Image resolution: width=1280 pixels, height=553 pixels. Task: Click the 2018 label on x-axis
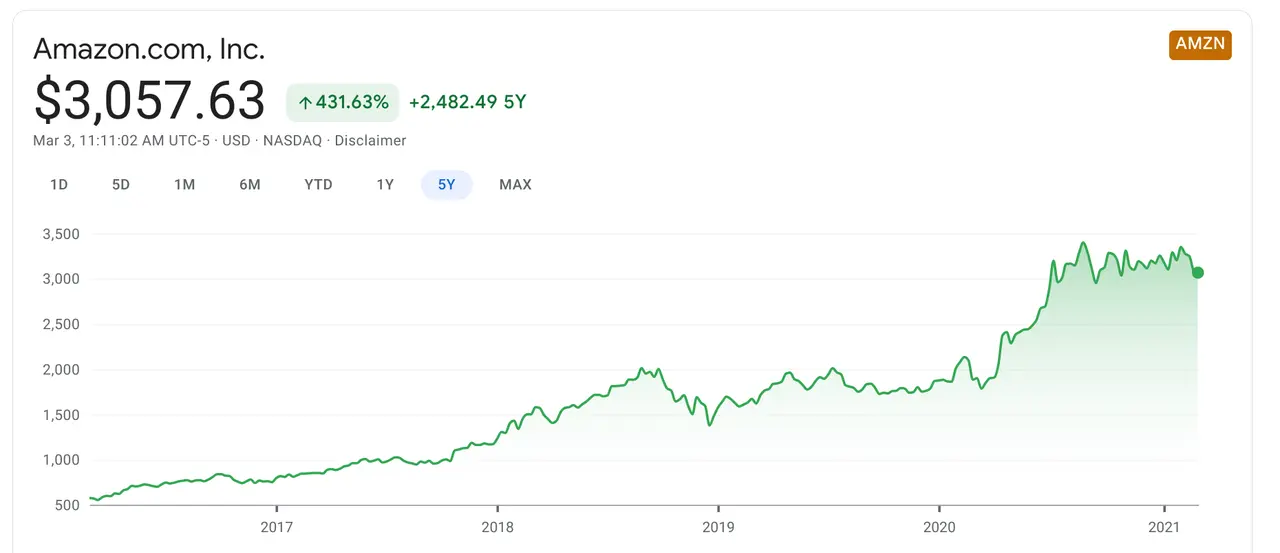[497, 526]
